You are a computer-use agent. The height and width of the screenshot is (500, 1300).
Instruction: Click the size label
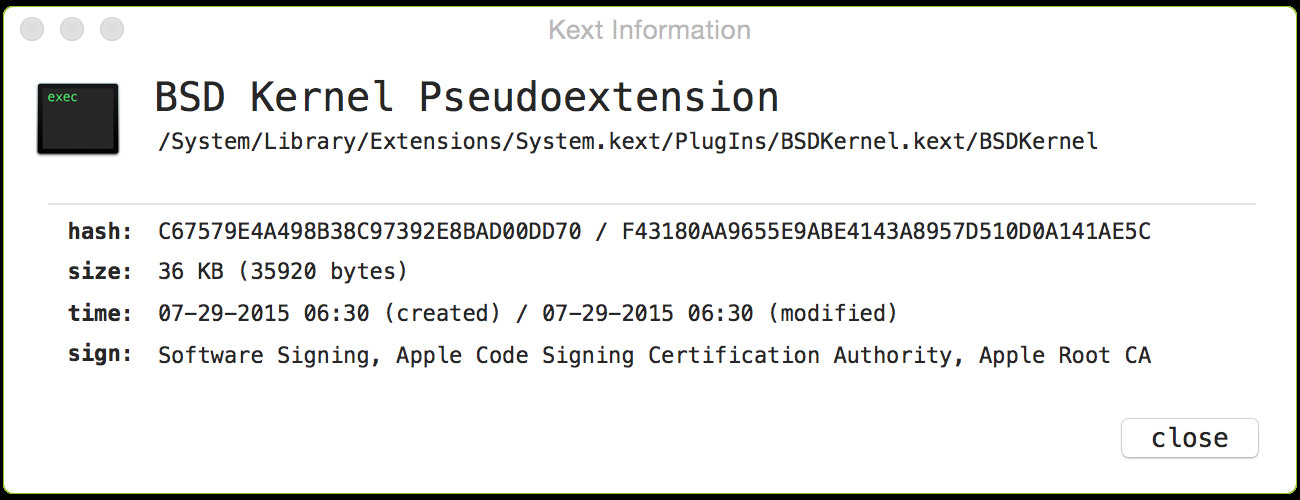click(x=100, y=272)
